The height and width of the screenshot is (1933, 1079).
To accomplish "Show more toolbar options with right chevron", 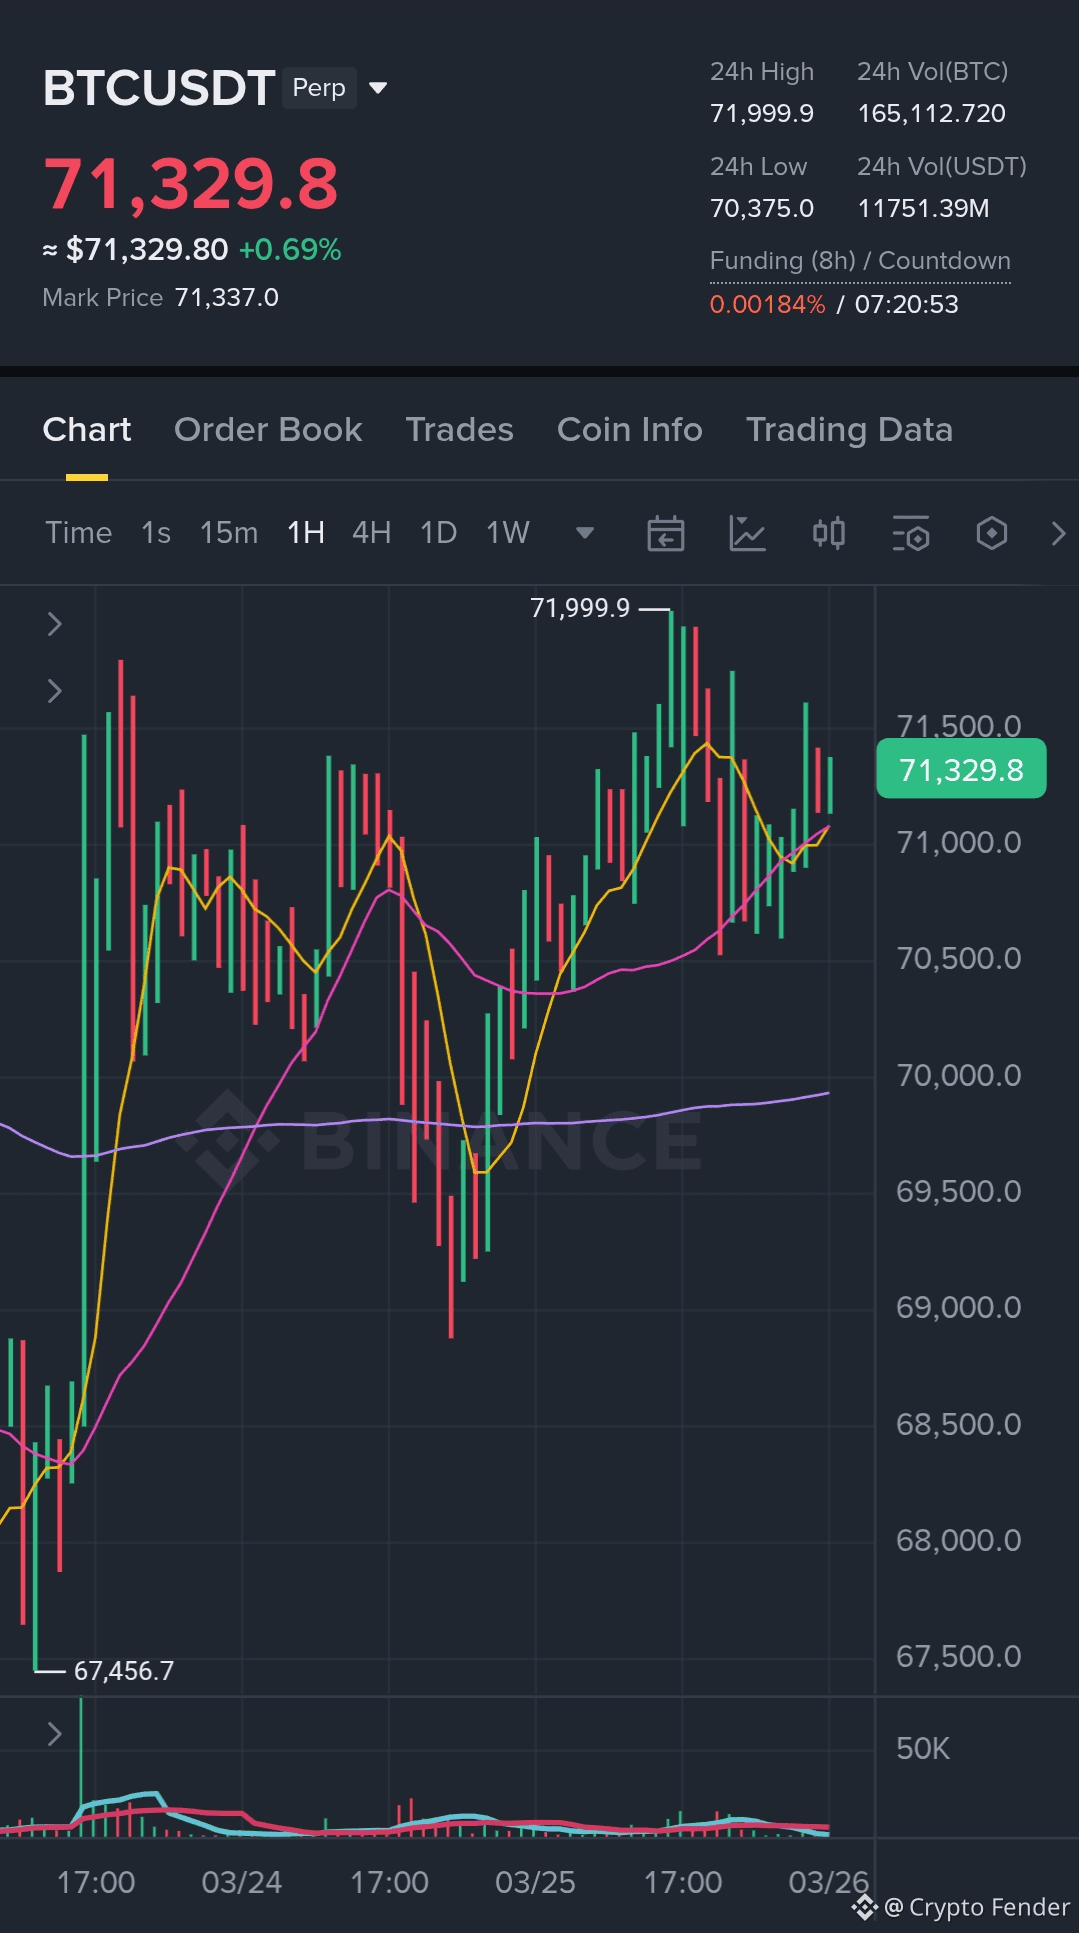I will (x=1058, y=533).
